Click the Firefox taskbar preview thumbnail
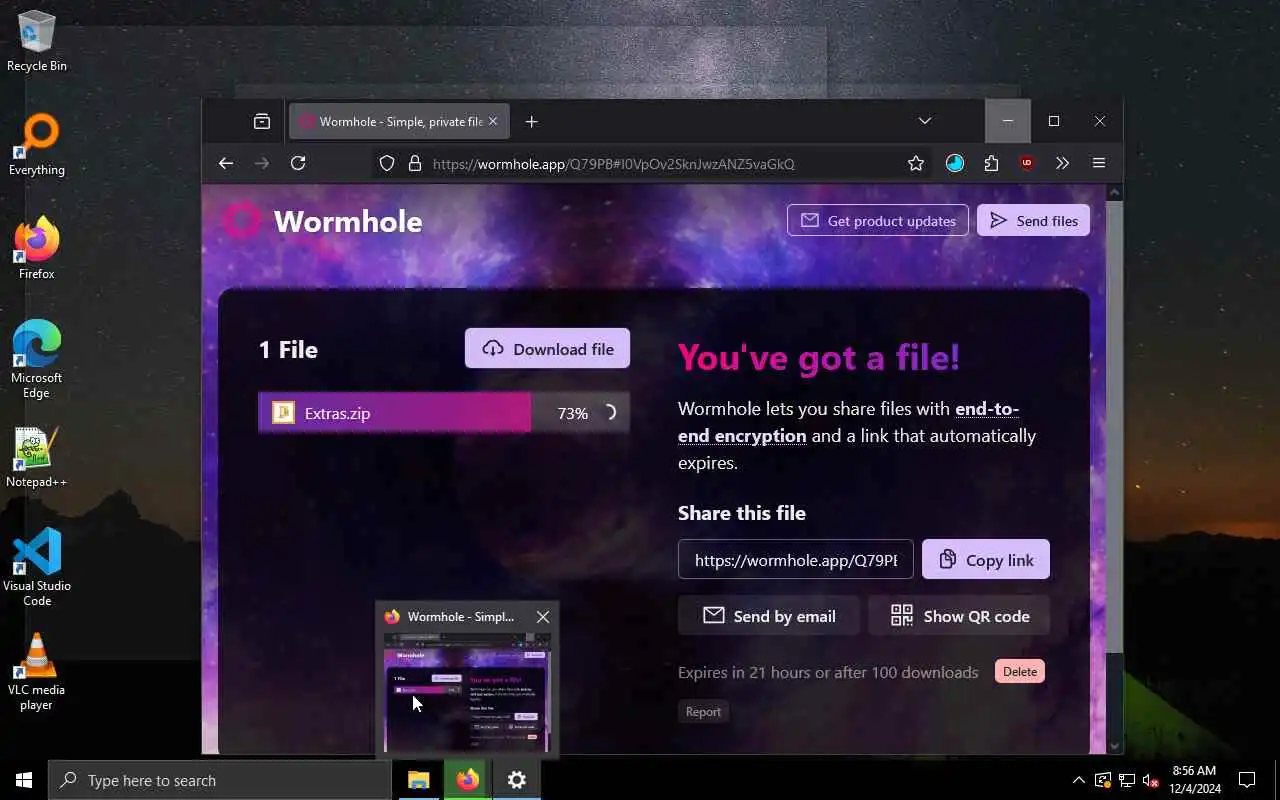The height and width of the screenshot is (800, 1280). [467, 691]
